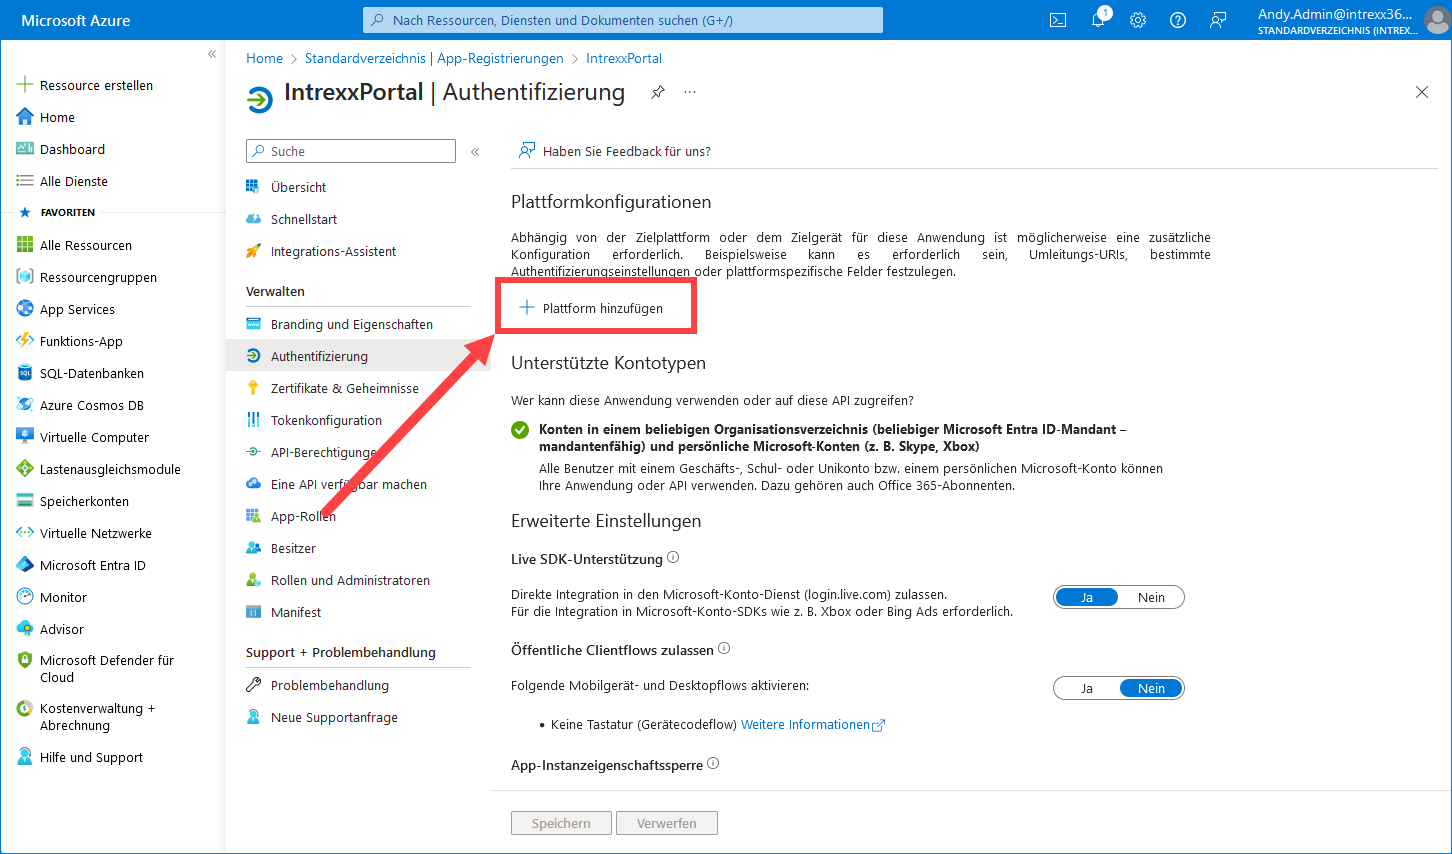Open Integrations-Assistent
The height and width of the screenshot is (854, 1452).
[x=333, y=251]
